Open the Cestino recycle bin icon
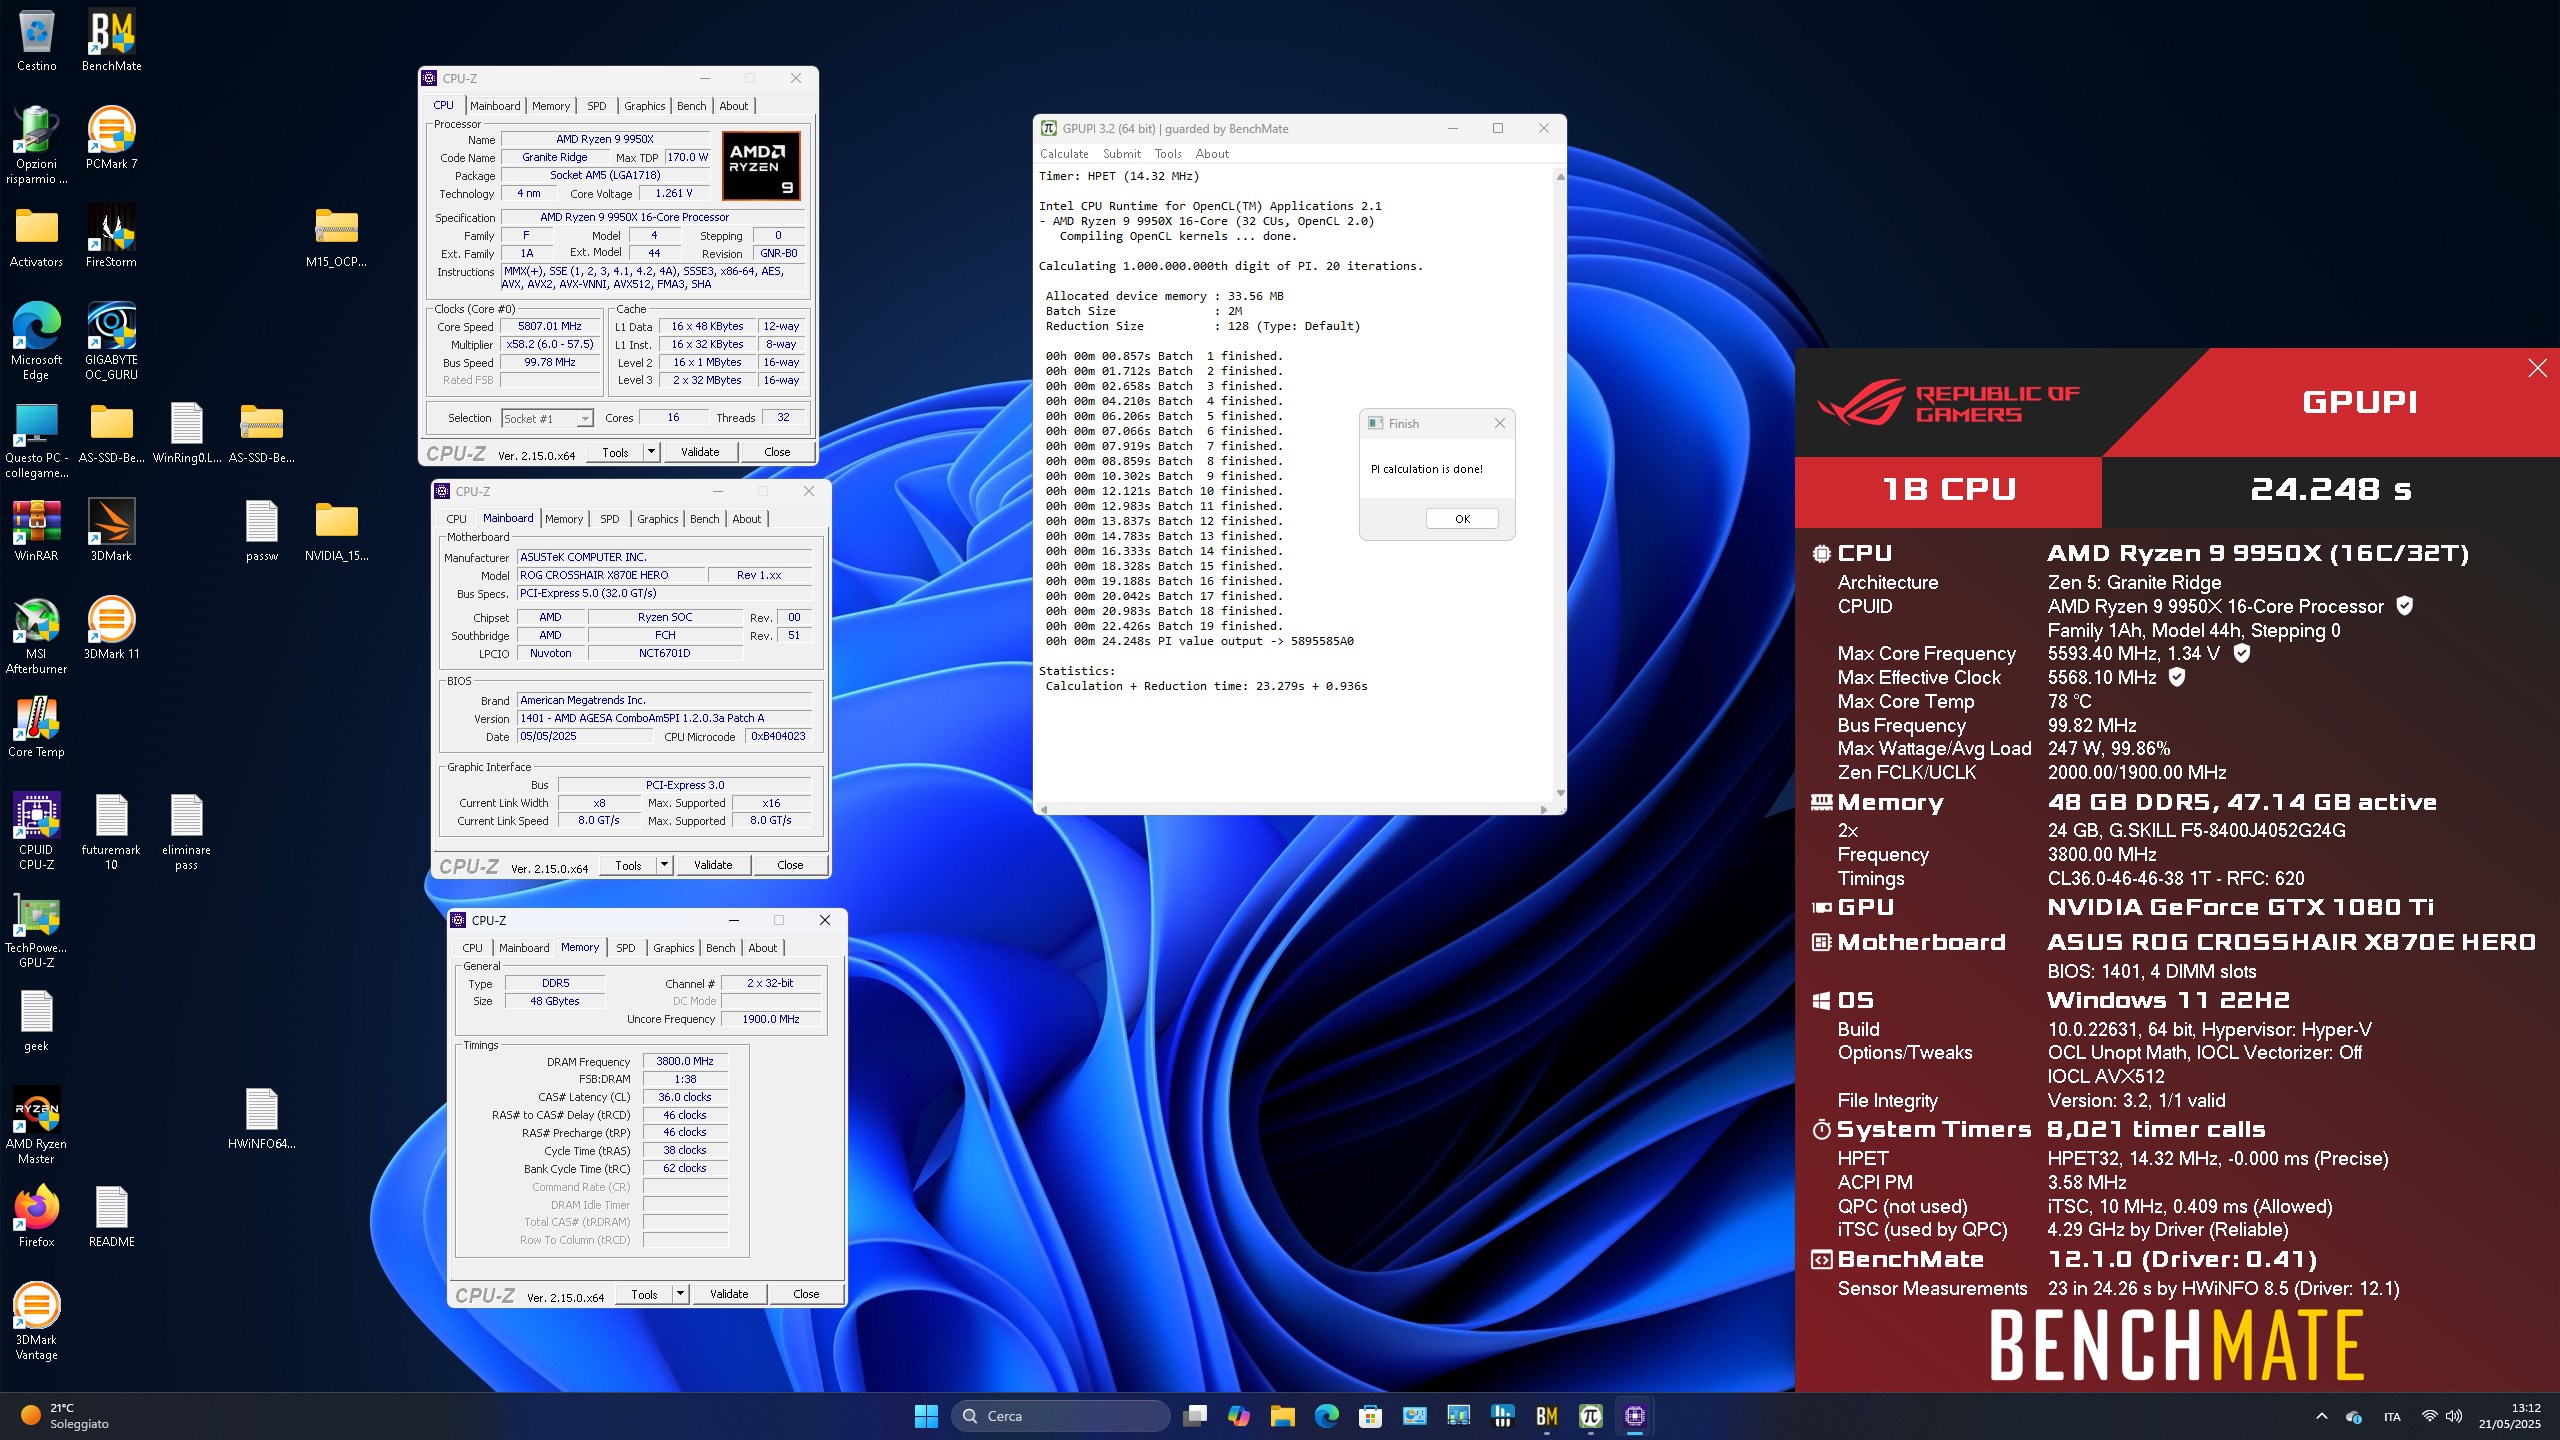Image resolution: width=2560 pixels, height=1440 pixels. pos(36,42)
